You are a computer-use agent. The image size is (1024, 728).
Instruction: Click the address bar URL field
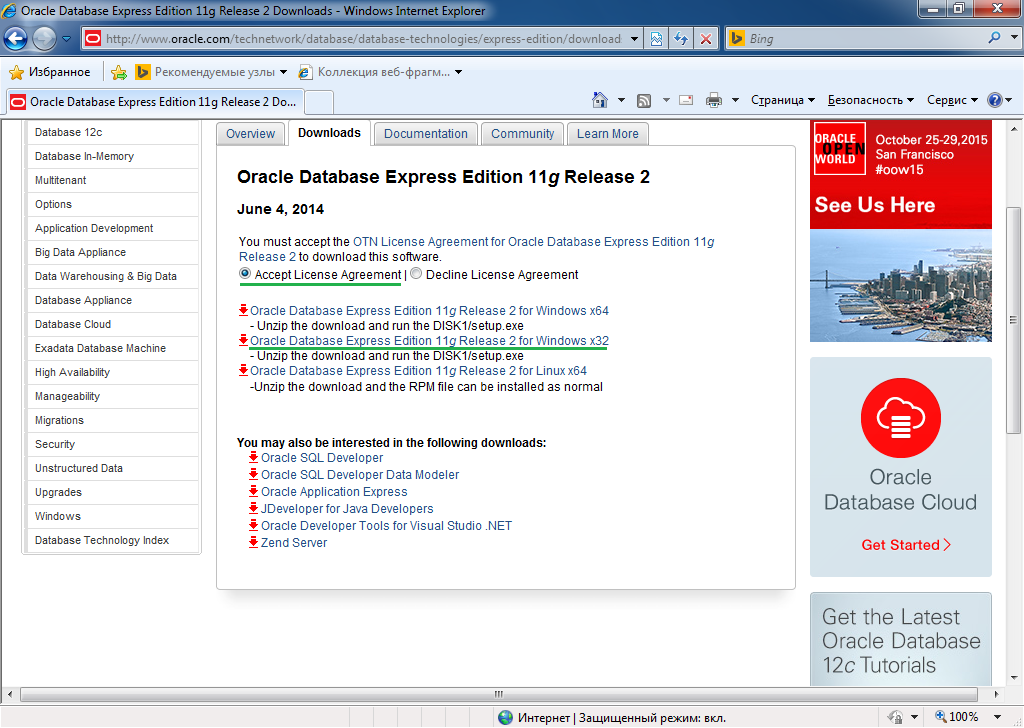click(363, 39)
